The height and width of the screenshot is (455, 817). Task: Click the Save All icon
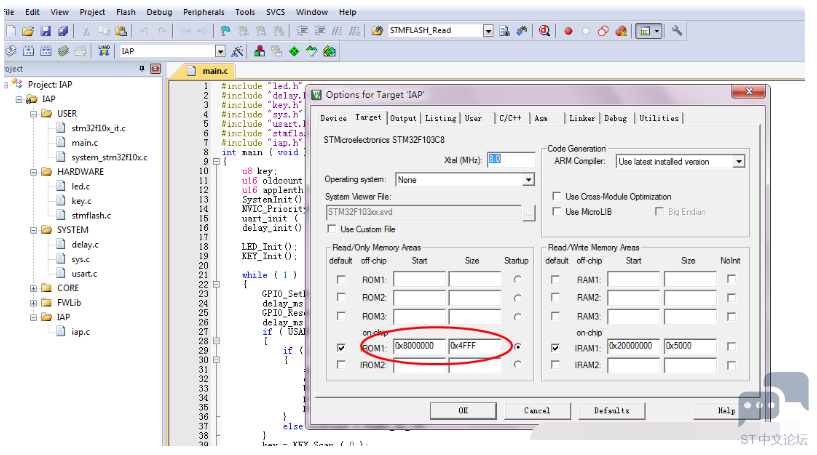click(63, 31)
